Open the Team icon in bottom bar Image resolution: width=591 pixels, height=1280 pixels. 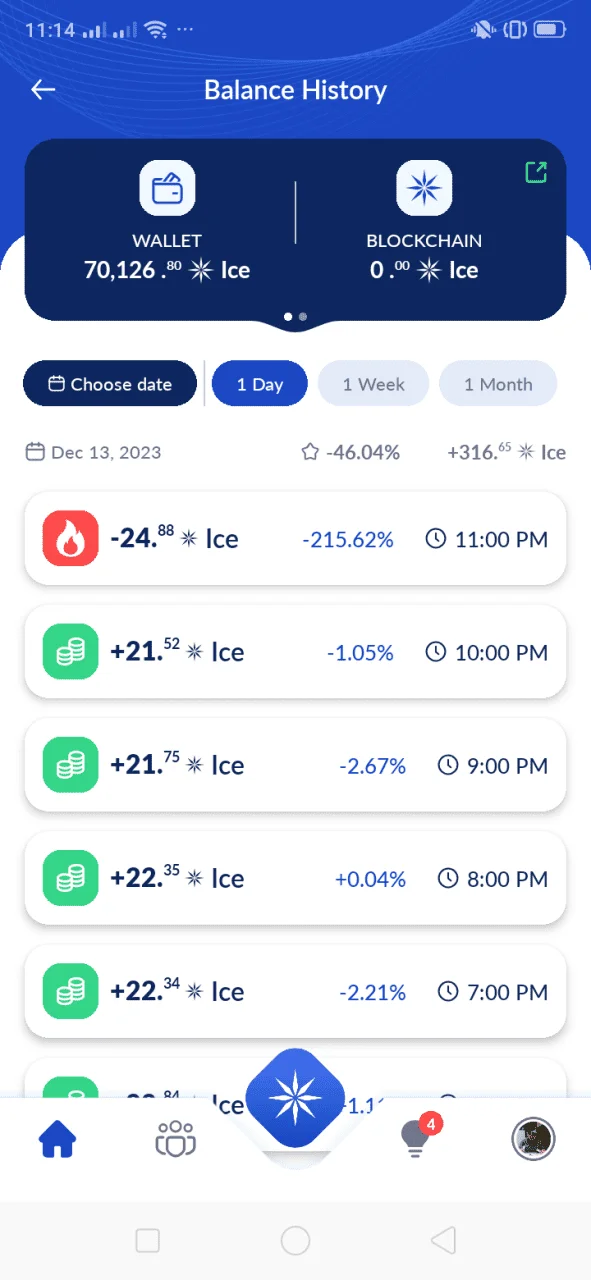(x=176, y=1139)
